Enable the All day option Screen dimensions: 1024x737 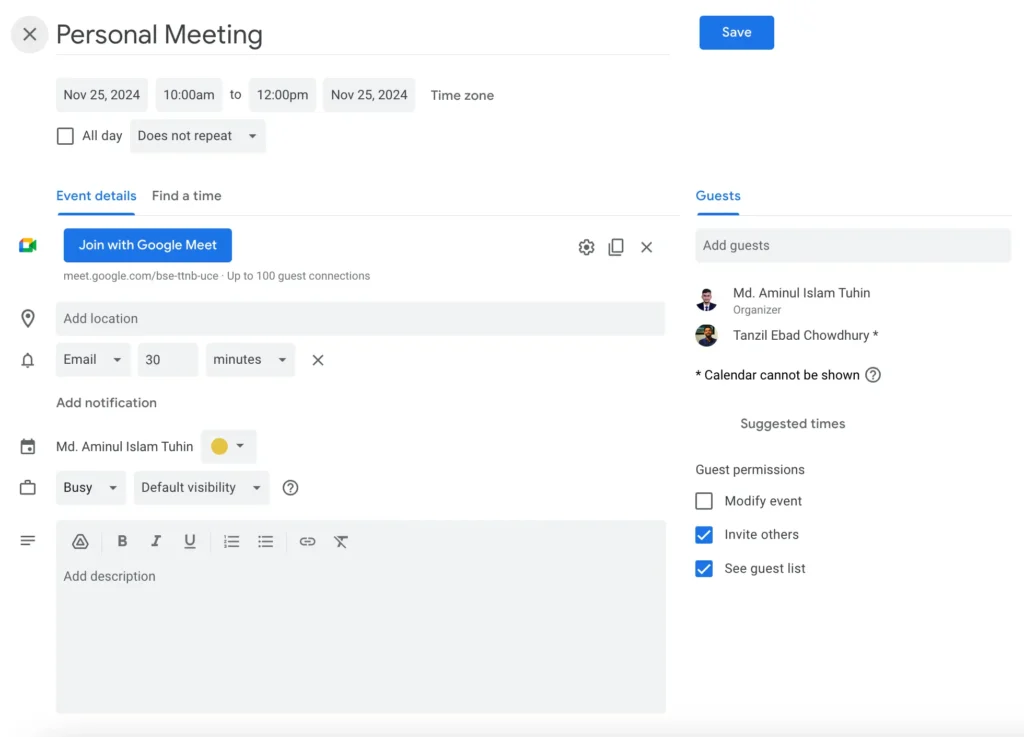65,135
